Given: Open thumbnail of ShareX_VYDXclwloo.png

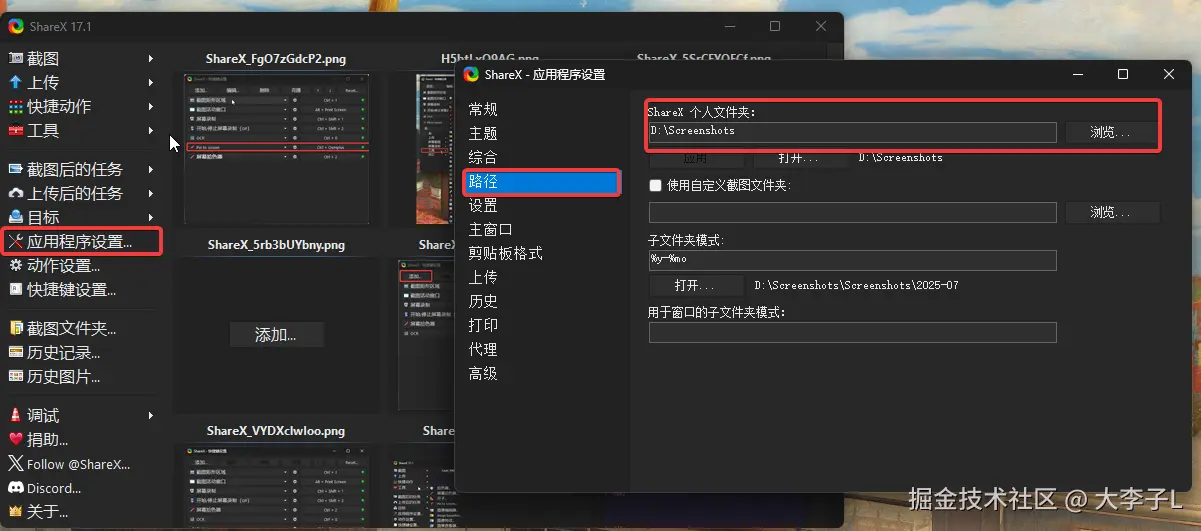Looking at the screenshot, I should tap(277, 485).
